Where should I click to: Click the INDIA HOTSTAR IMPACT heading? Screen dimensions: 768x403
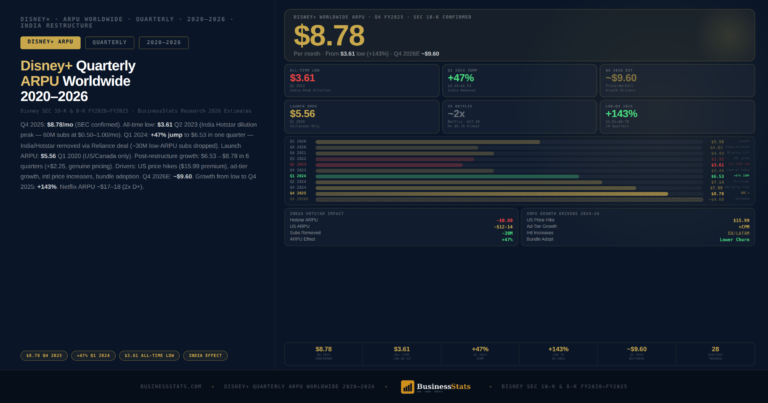[x=317, y=213]
